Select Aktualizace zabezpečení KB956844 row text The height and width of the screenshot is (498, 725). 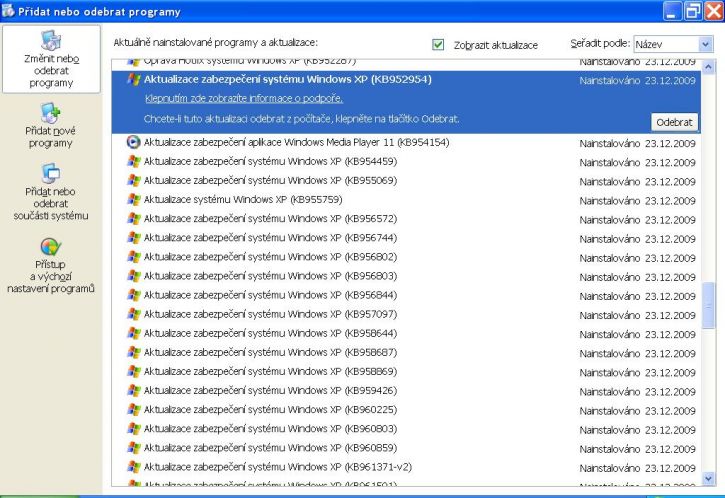click(x=270, y=295)
